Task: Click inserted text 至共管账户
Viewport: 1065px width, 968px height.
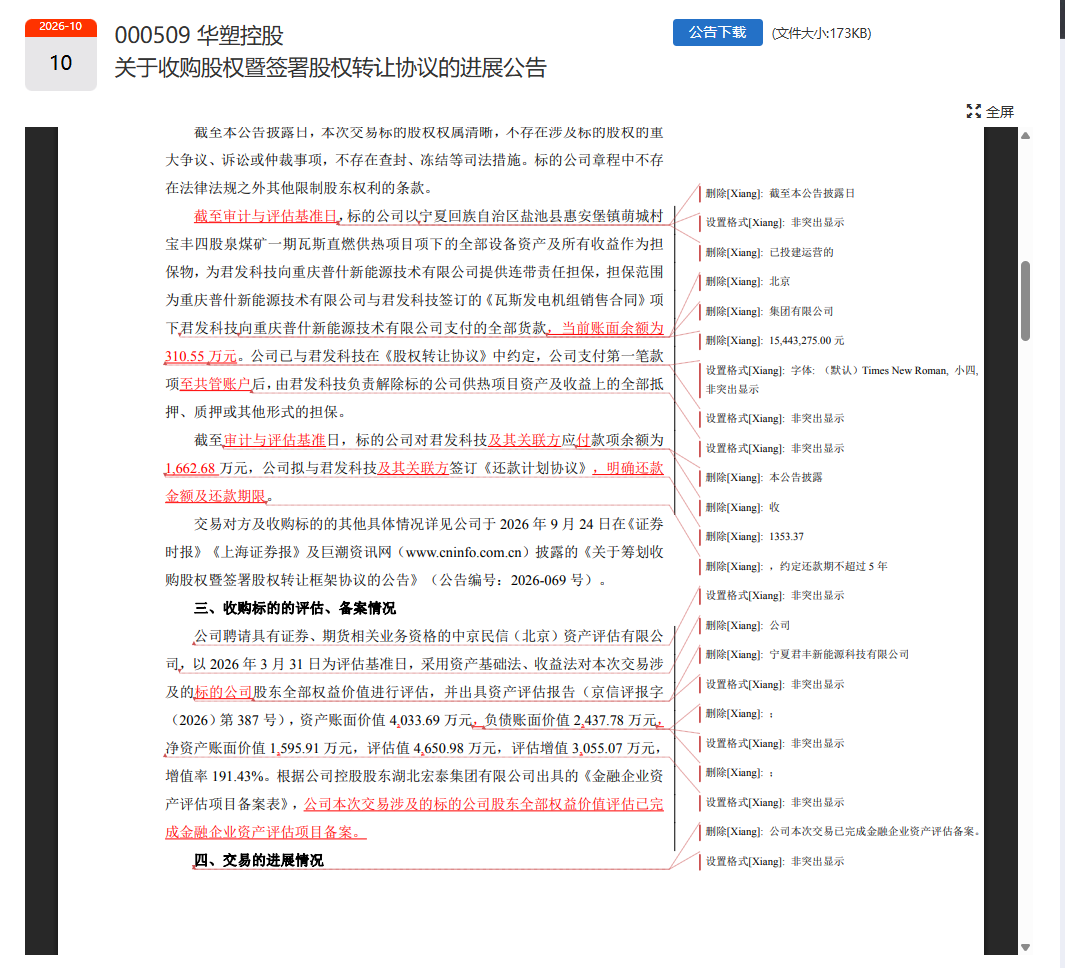Action: [x=215, y=384]
